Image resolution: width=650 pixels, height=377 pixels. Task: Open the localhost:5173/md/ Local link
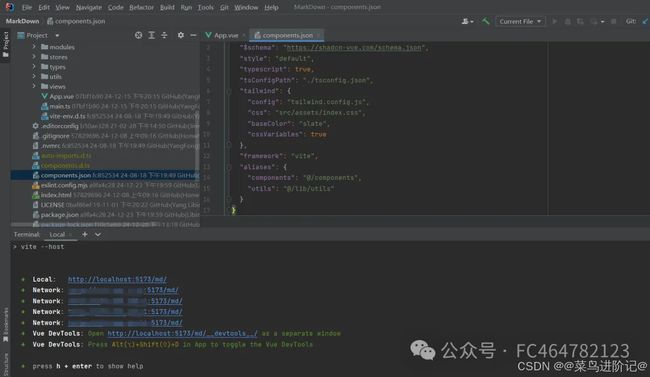[117, 279]
